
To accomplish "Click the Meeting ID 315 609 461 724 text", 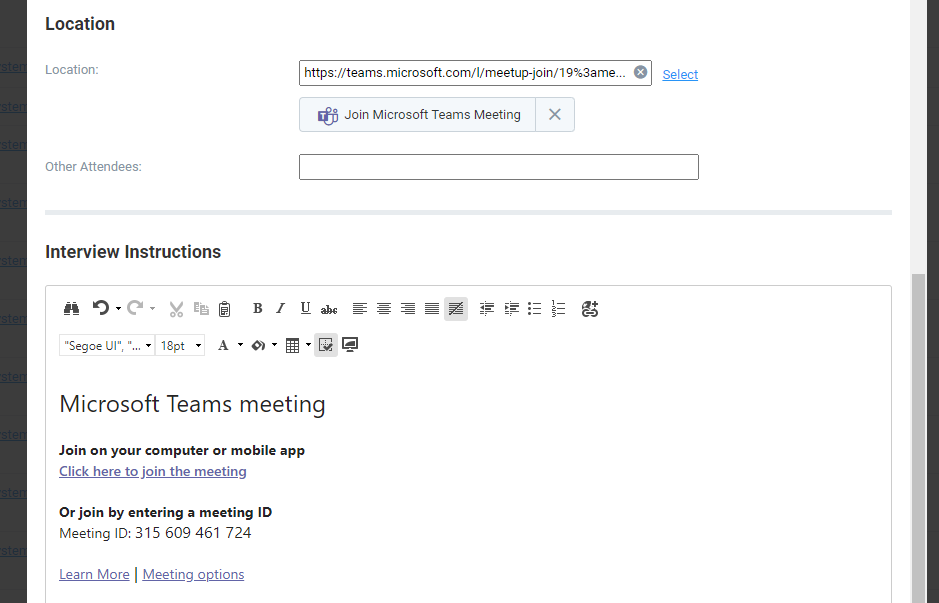I will click(155, 533).
